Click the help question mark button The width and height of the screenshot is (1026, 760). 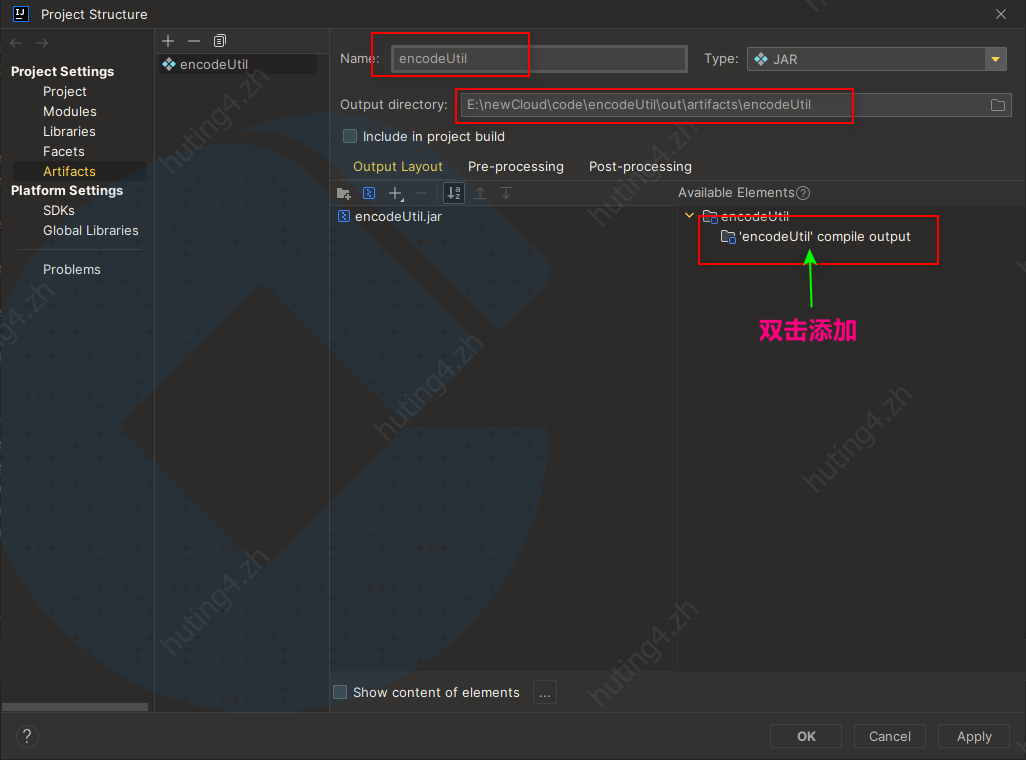click(x=27, y=736)
